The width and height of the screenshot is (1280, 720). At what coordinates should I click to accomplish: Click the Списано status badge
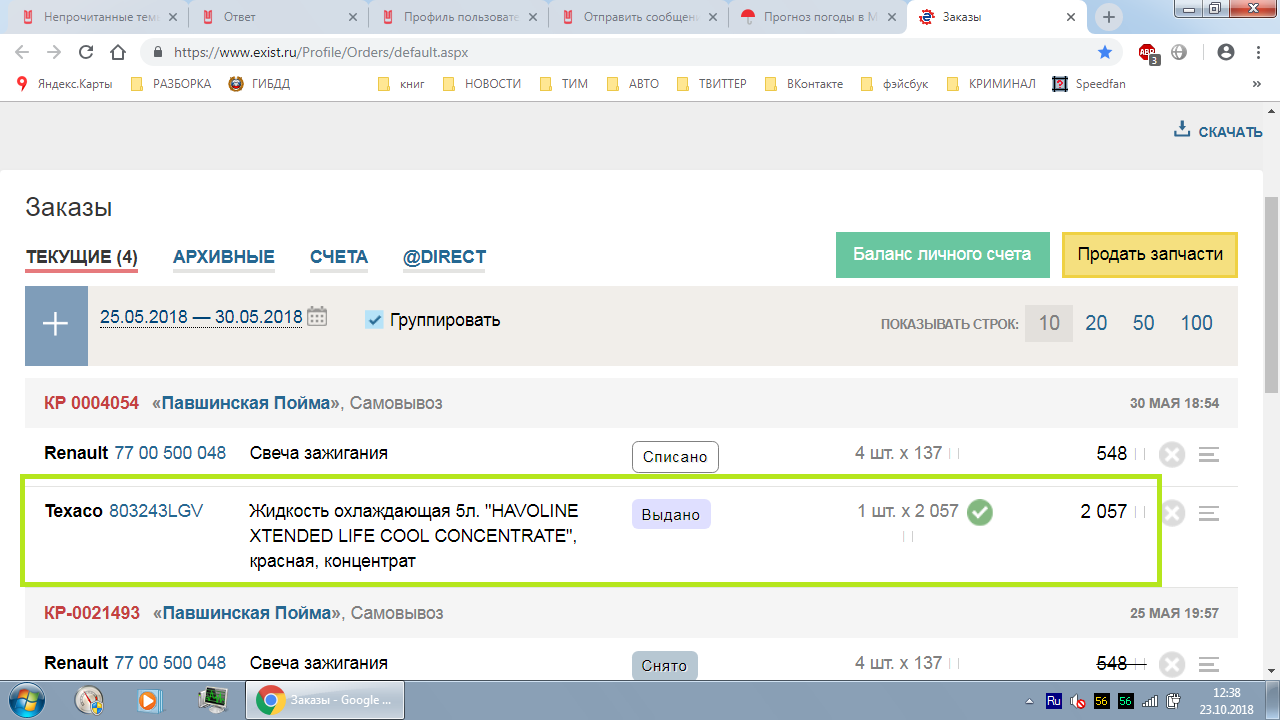pos(675,457)
